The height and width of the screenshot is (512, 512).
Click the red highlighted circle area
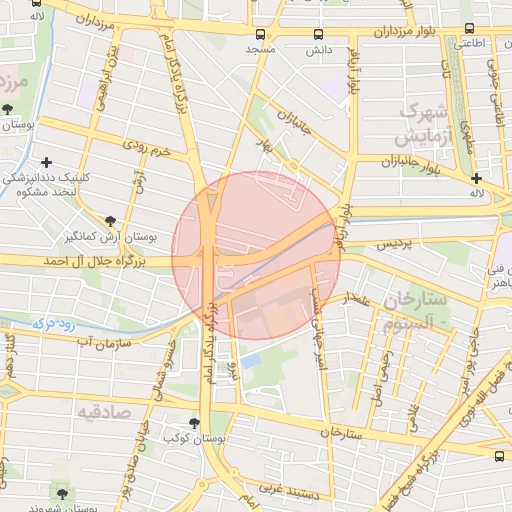coord(256,256)
